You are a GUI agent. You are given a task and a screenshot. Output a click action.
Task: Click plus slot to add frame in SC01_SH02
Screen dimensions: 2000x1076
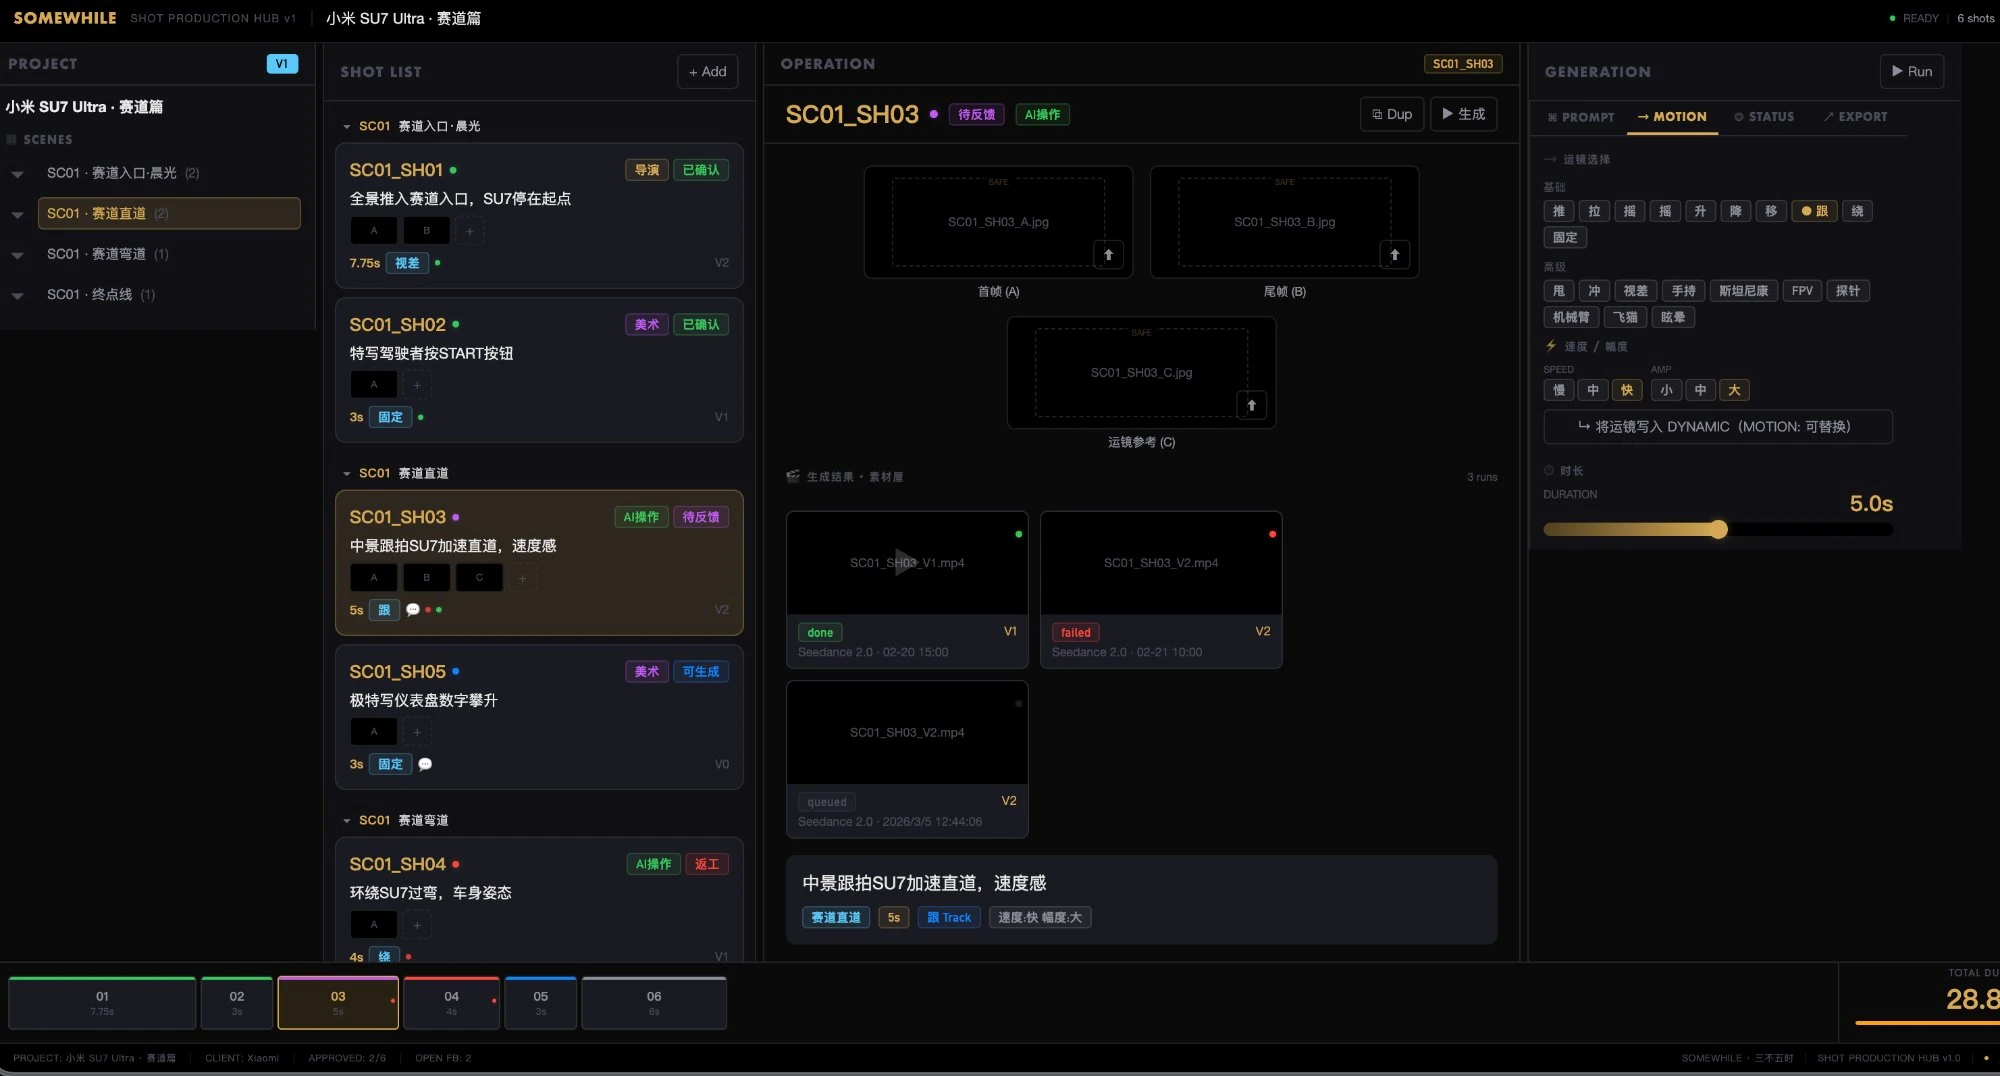[417, 385]
